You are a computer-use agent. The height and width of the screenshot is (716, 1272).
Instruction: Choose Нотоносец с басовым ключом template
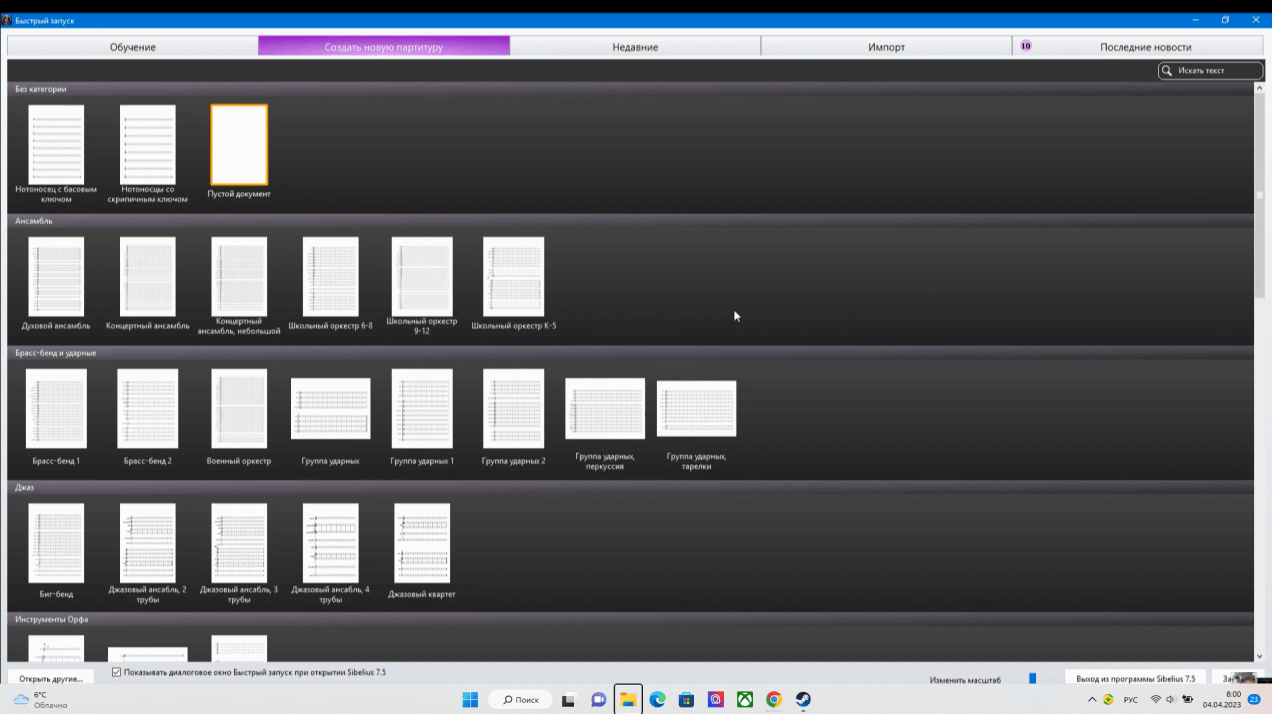point(56,145)
